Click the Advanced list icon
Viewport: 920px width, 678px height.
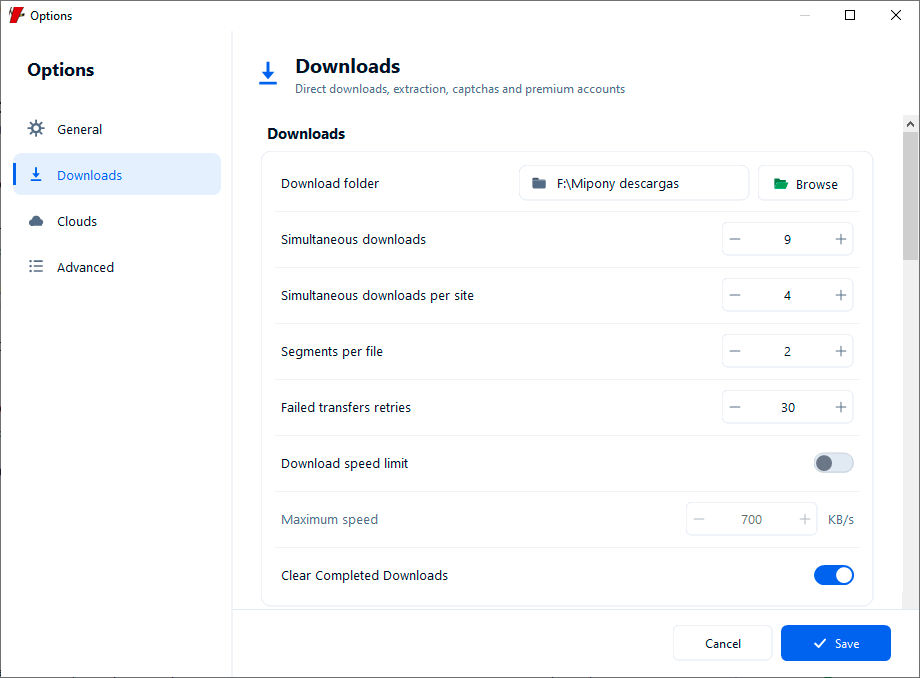pyautogui.click(x=36, y=266)
